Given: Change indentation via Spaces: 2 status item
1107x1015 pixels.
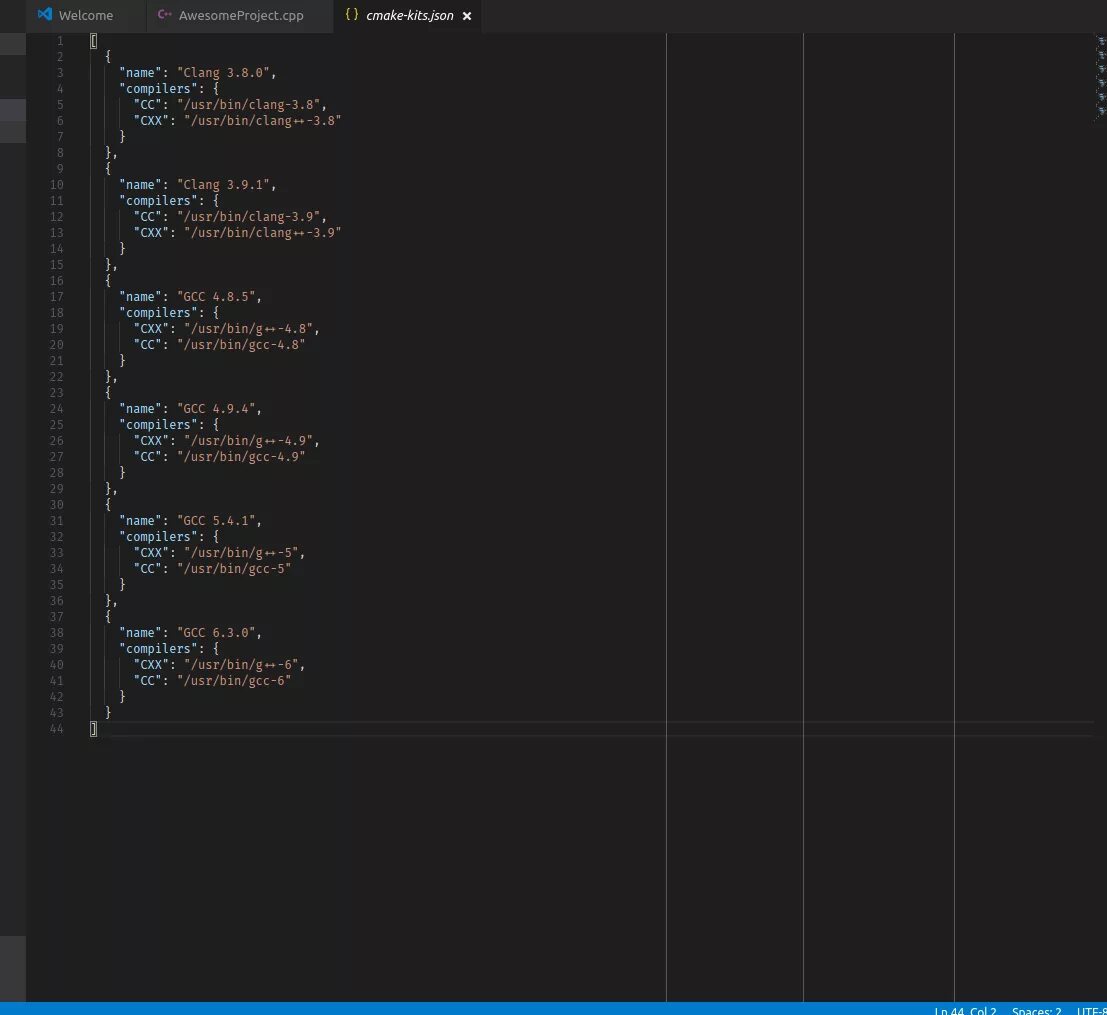Looking at the screenshot, I should tap(1036, 1010).
